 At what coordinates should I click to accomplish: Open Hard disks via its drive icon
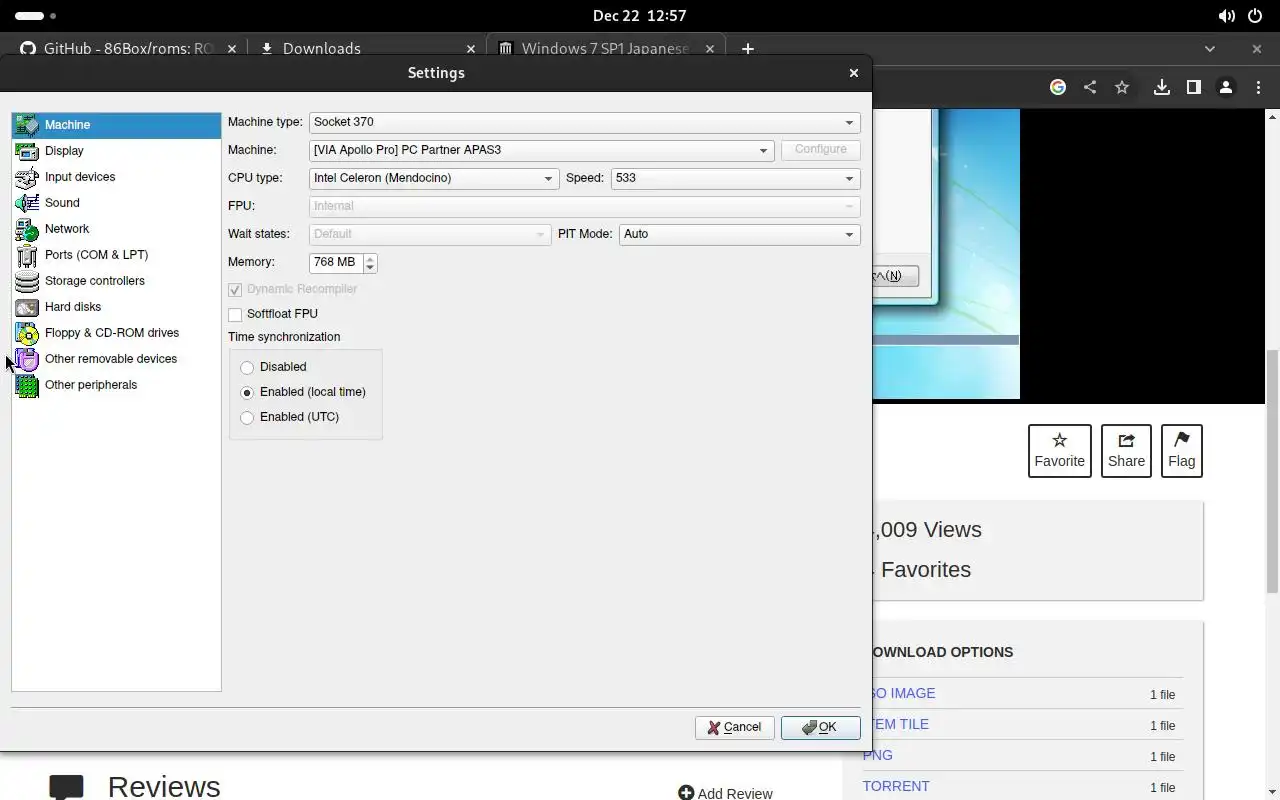27,307
